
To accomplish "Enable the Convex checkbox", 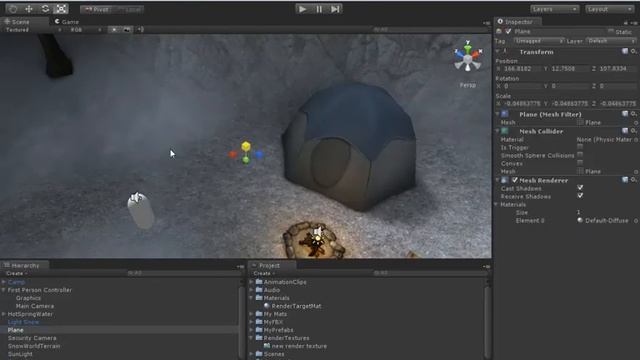I will pos(580,163).
